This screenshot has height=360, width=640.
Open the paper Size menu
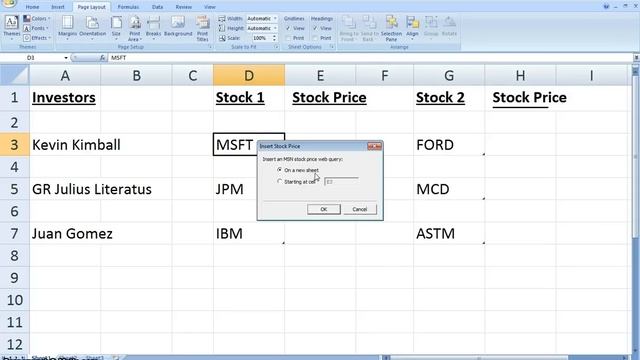tap(116, 27)
